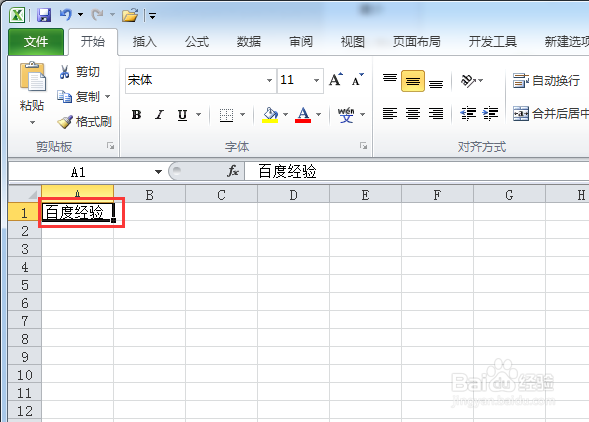Viewport: 589px width, 422px height.
Task: Click the wén phonetic guide icon
Action: (346, 114)
